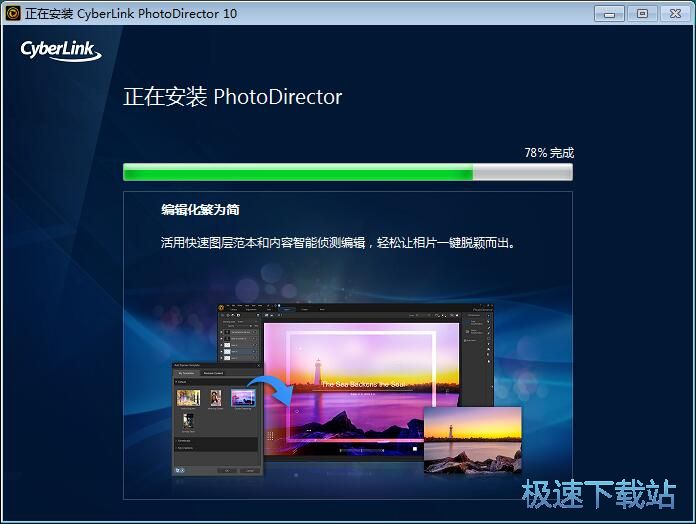The width and height of the screenshot is (696, 524).
Task: Click the window title '正在安装 CyberLink PhotoDirector 10'
Action: point(131,14)
